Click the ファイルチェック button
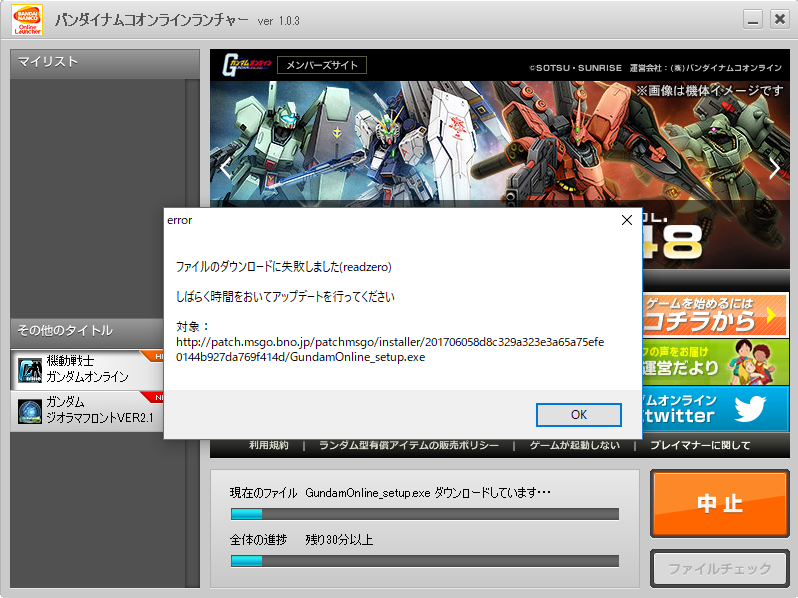This screenshot has width=798, height=598. click(719, 568)
